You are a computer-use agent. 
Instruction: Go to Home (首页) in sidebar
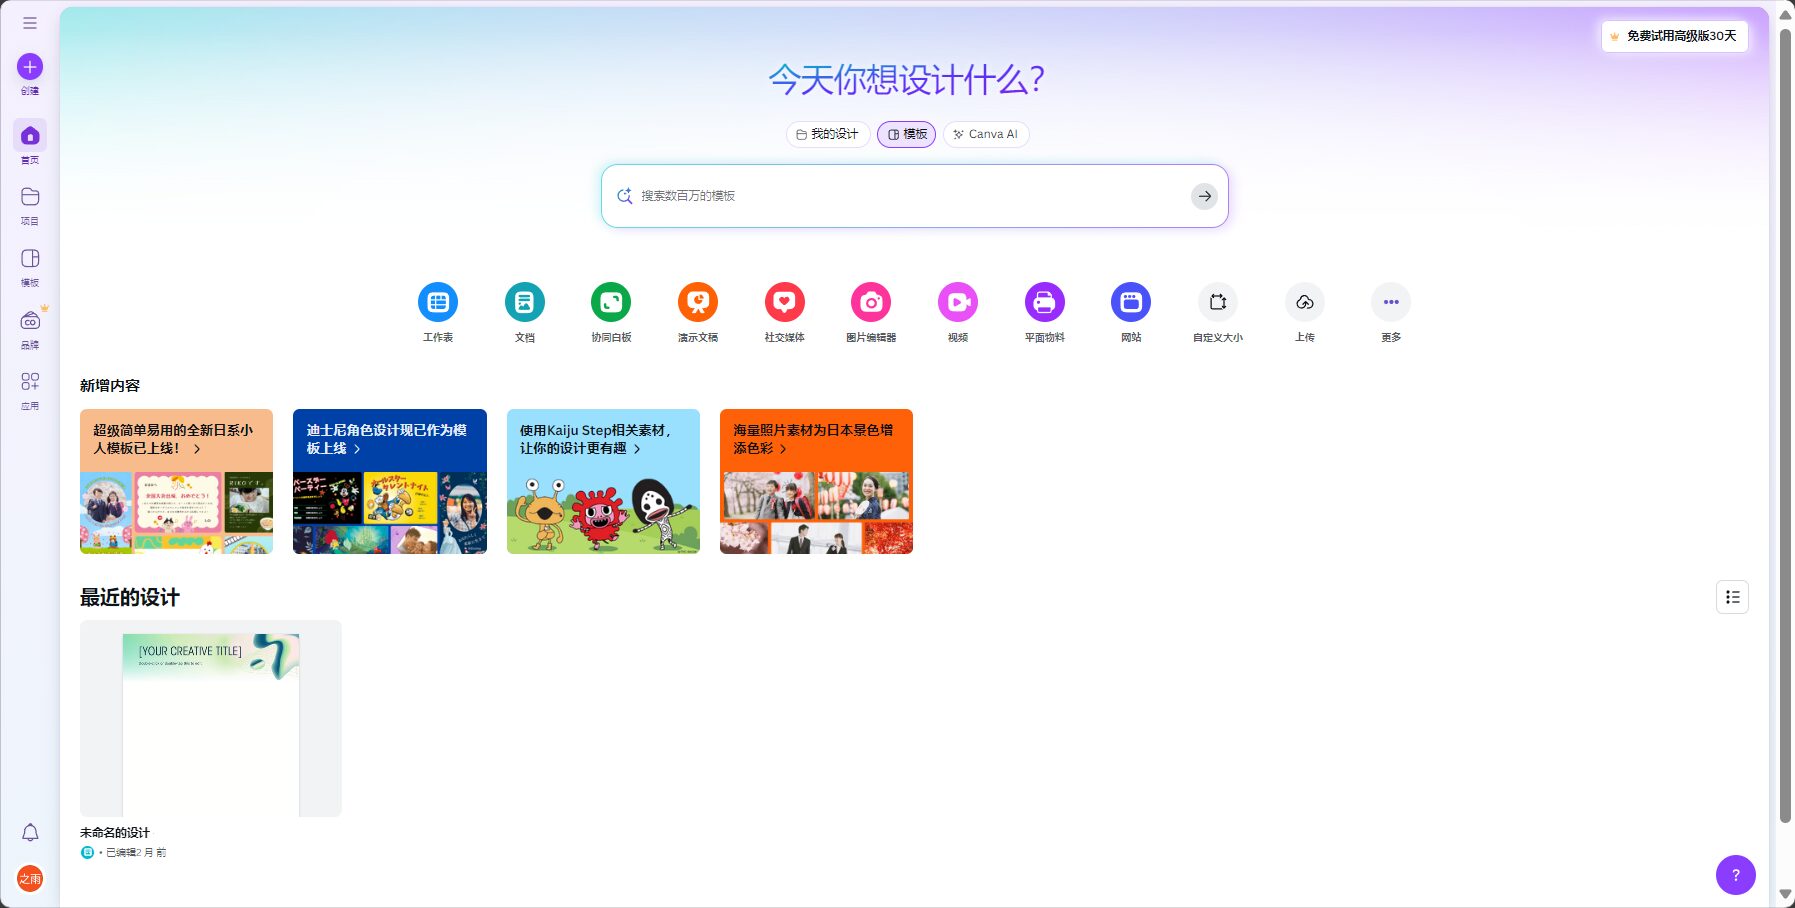(30, 135)
